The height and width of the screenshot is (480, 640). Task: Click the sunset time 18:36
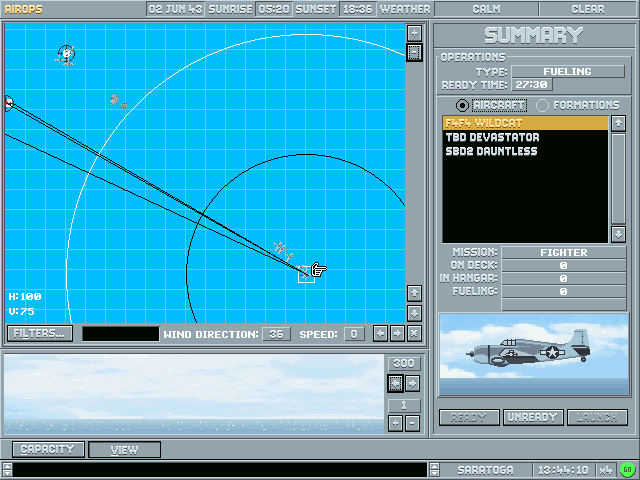(358, 9)
